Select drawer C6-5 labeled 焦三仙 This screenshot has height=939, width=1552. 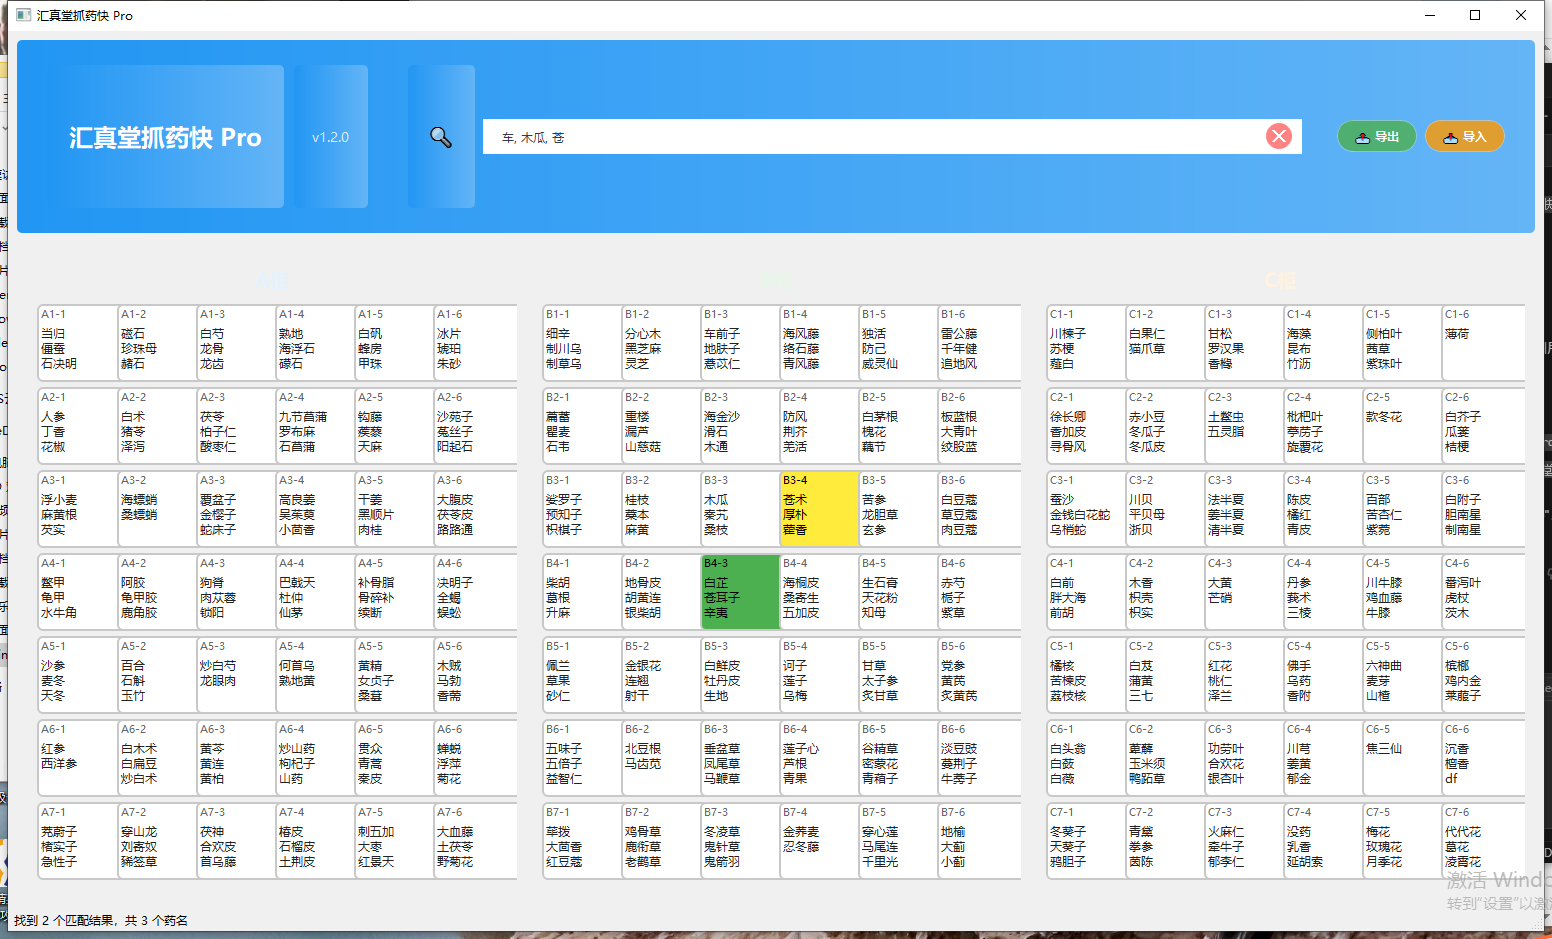coord(1401,757)
